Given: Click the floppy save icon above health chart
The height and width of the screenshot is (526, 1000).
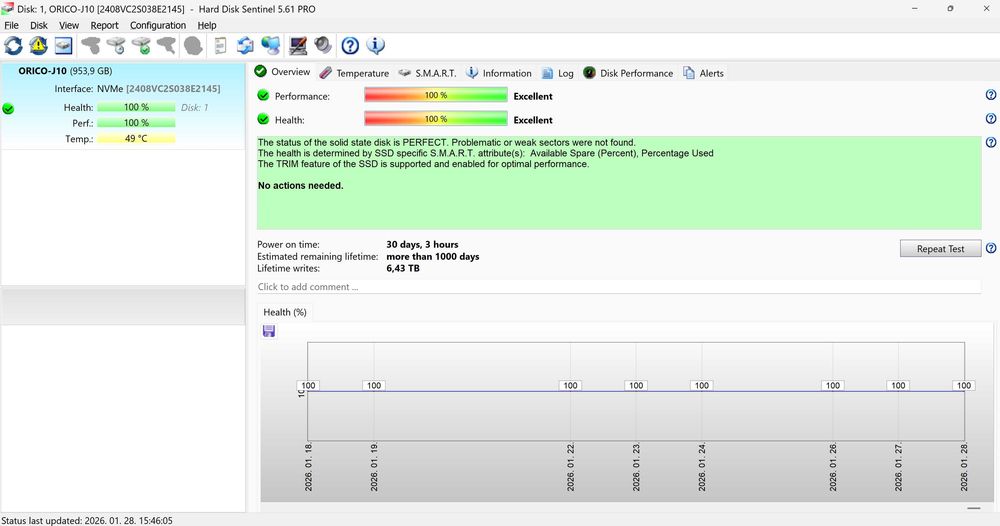Looking at the screenshot, I should tap(269, 331).
